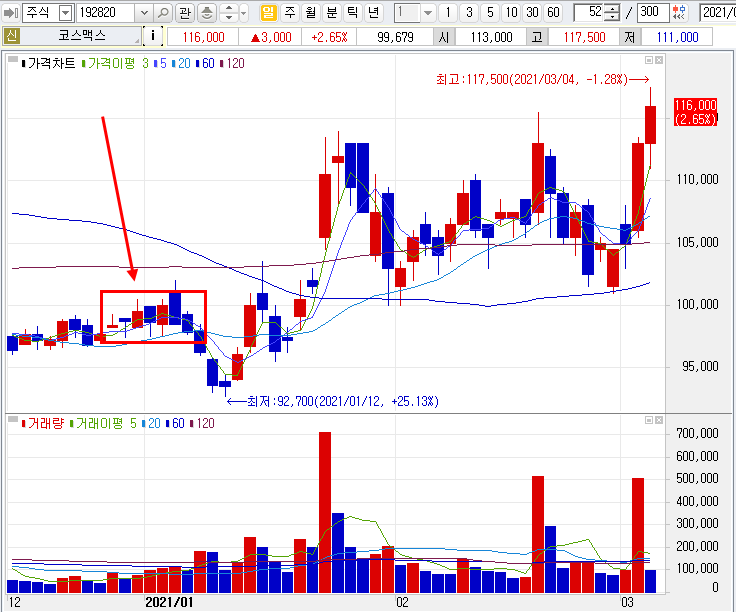The height and width of the screenshot is (612, 736).
Task: Click the up/down stock navigation stepper
Action: pos(229,13)
